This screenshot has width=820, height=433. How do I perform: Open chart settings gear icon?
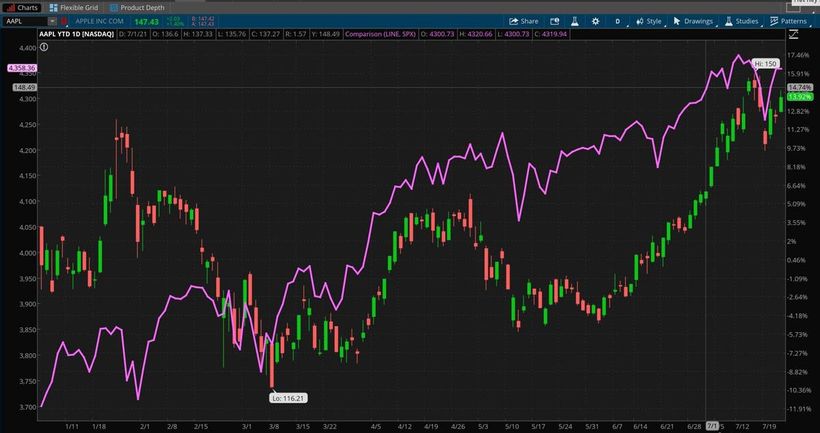[x=595, y=21]
